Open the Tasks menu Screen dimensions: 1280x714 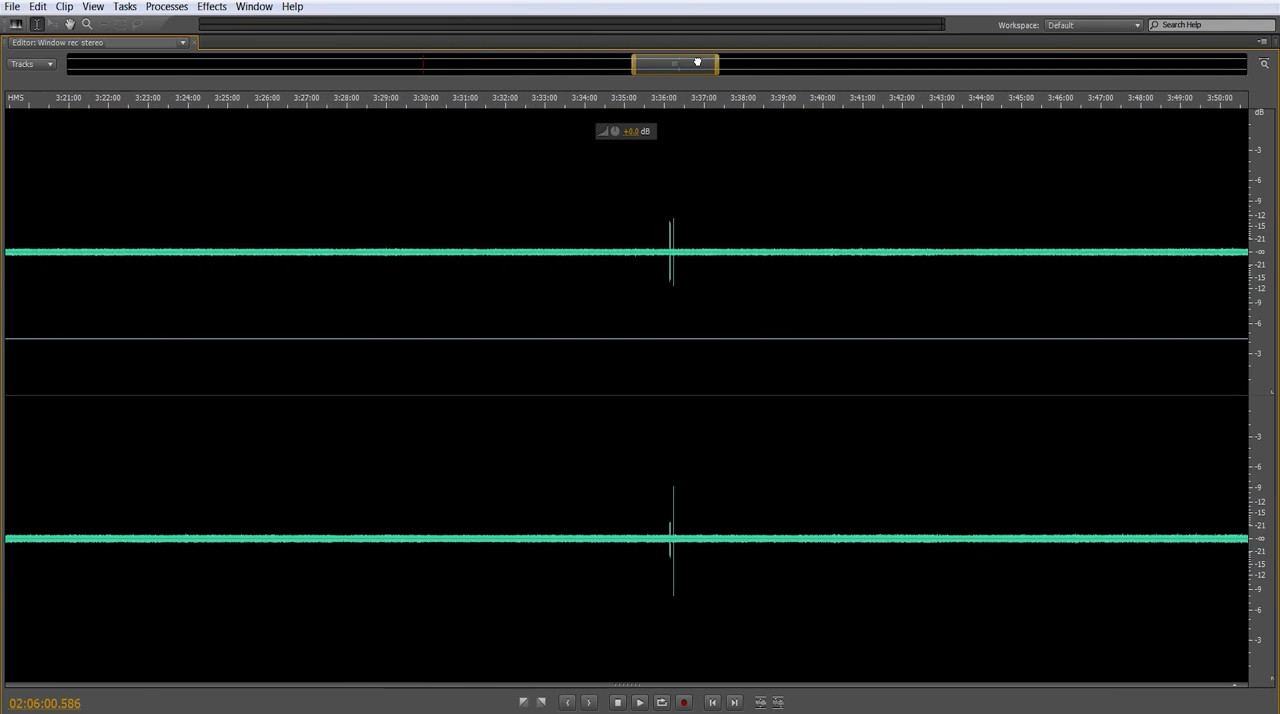125,7
